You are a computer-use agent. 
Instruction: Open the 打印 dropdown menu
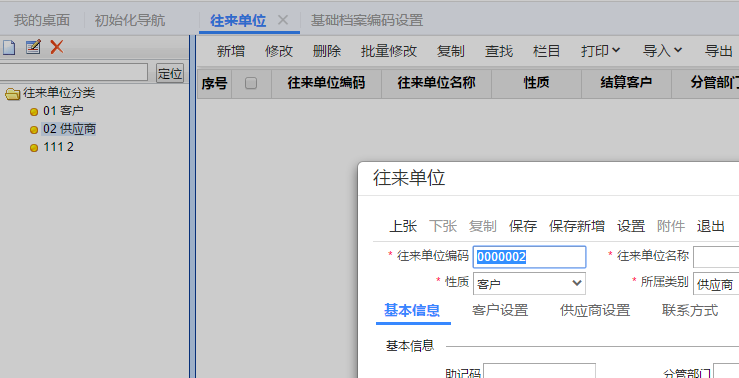pyautogui.click(x=600, y=51)
